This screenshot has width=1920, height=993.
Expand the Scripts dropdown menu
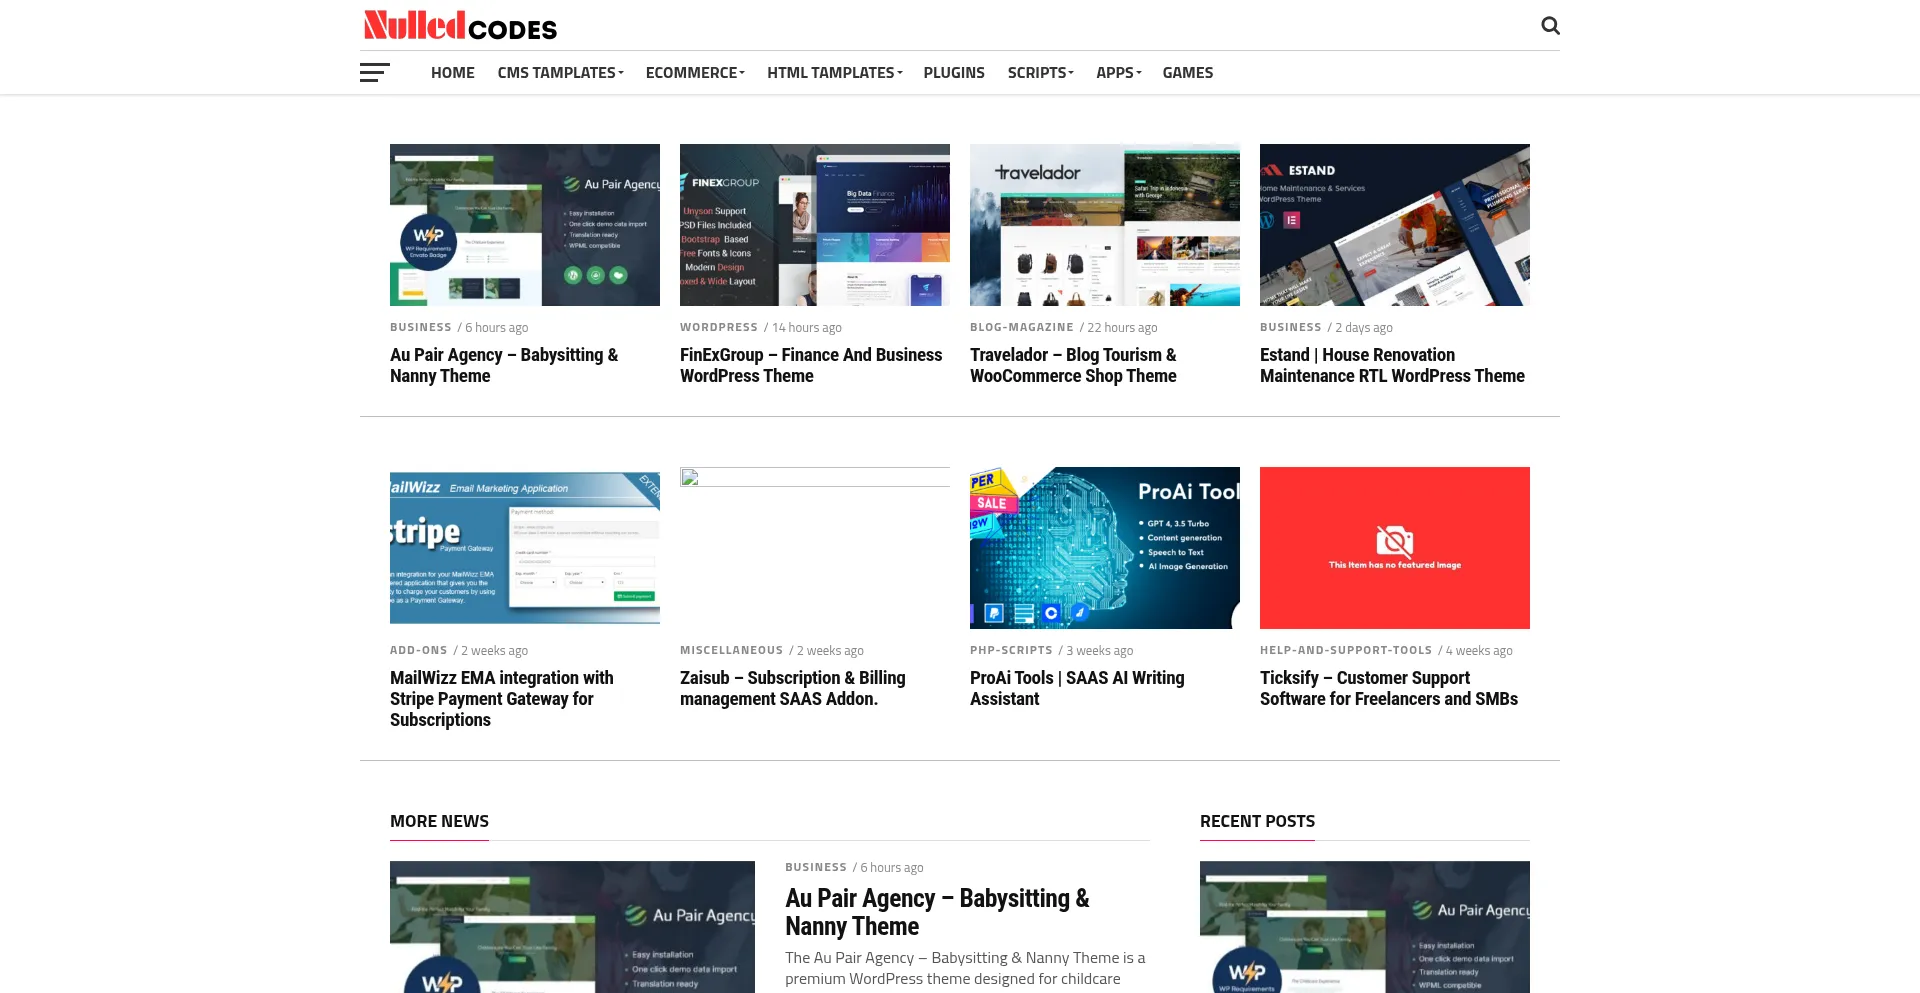point(1040,73)
